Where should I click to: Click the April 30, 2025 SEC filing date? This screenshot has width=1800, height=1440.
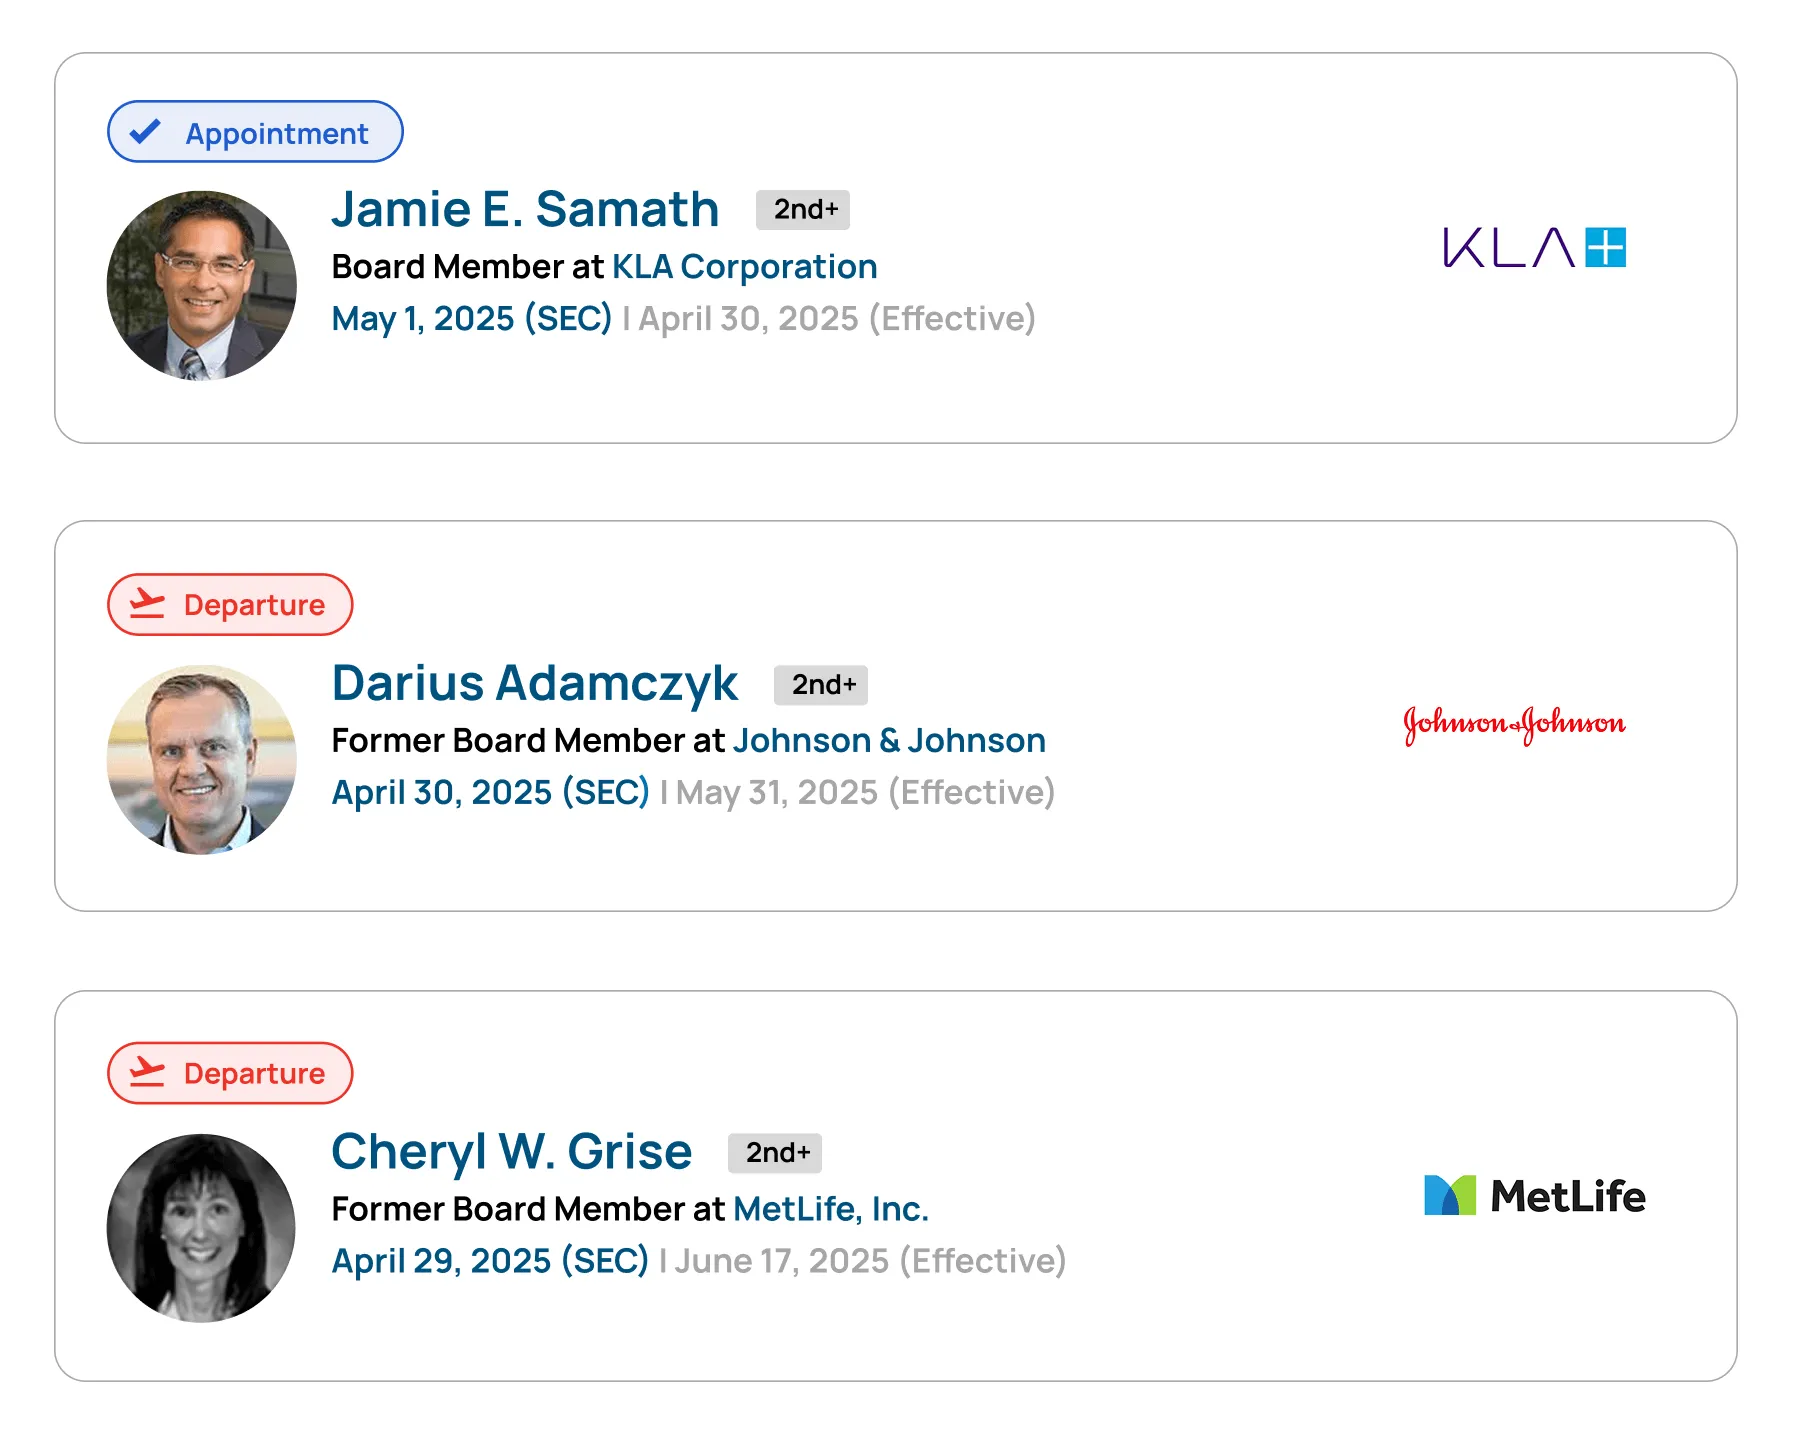tap(490, 793)
